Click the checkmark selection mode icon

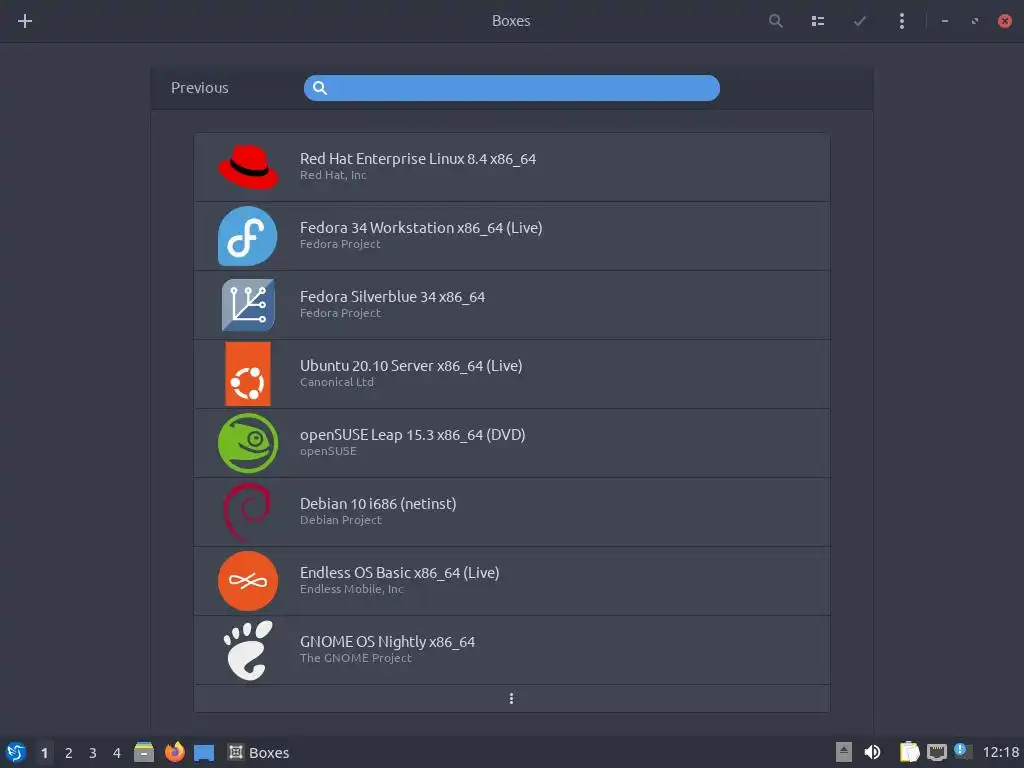[x=859, y=21]
